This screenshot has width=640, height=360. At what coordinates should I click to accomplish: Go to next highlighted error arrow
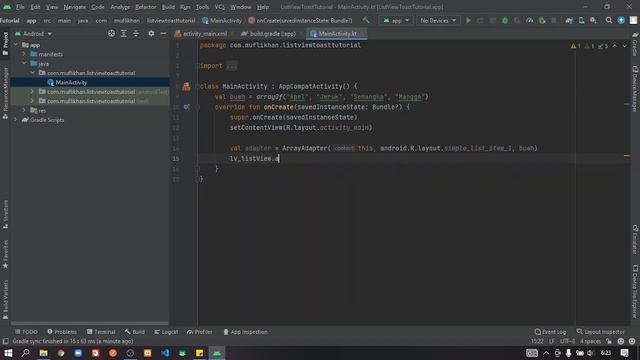(x=624, y=46)
